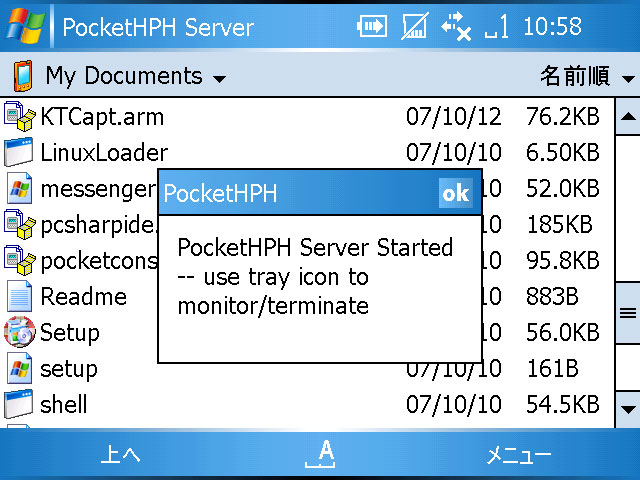640x480 pixels.
Task: Click the 161B size of setup
Action: click(x=553, y=368)
